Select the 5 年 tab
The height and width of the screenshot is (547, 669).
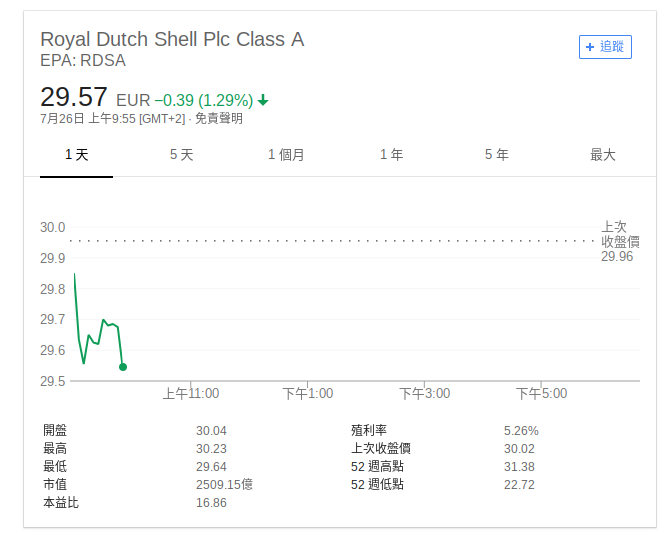497,155
